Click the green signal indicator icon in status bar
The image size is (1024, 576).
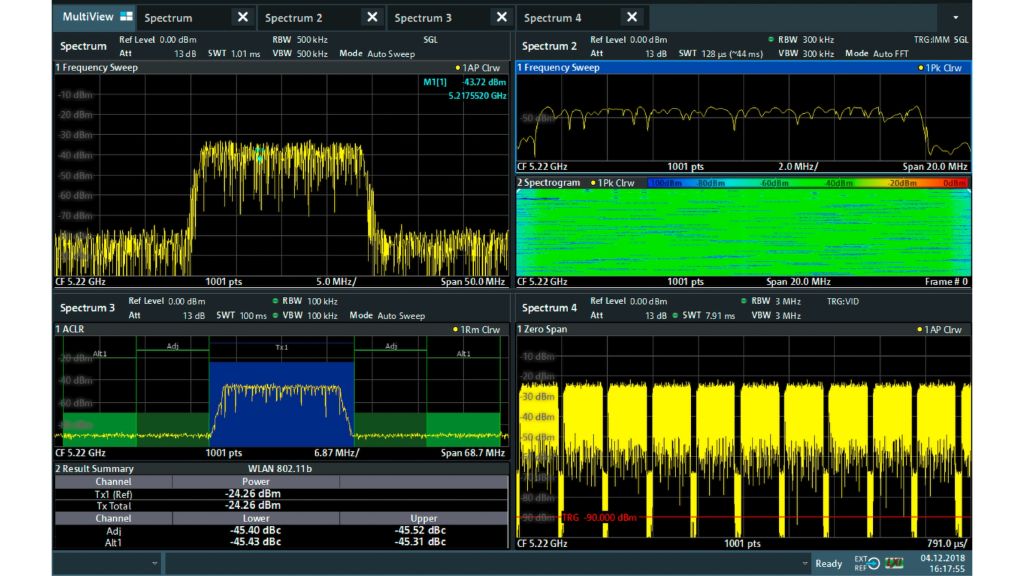[x=892, y=563]
